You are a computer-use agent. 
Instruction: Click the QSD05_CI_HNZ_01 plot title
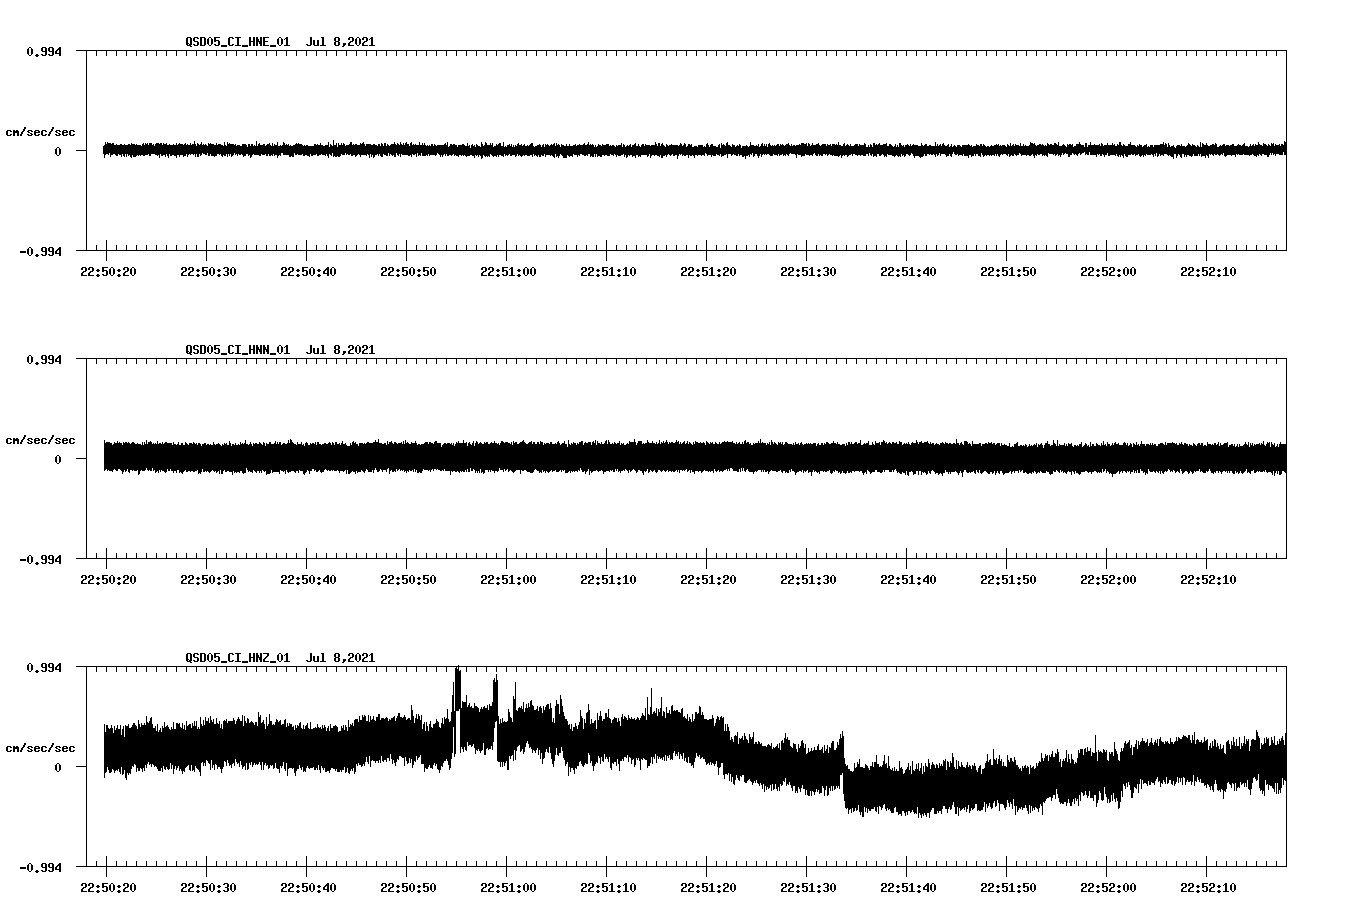(237, 658)
